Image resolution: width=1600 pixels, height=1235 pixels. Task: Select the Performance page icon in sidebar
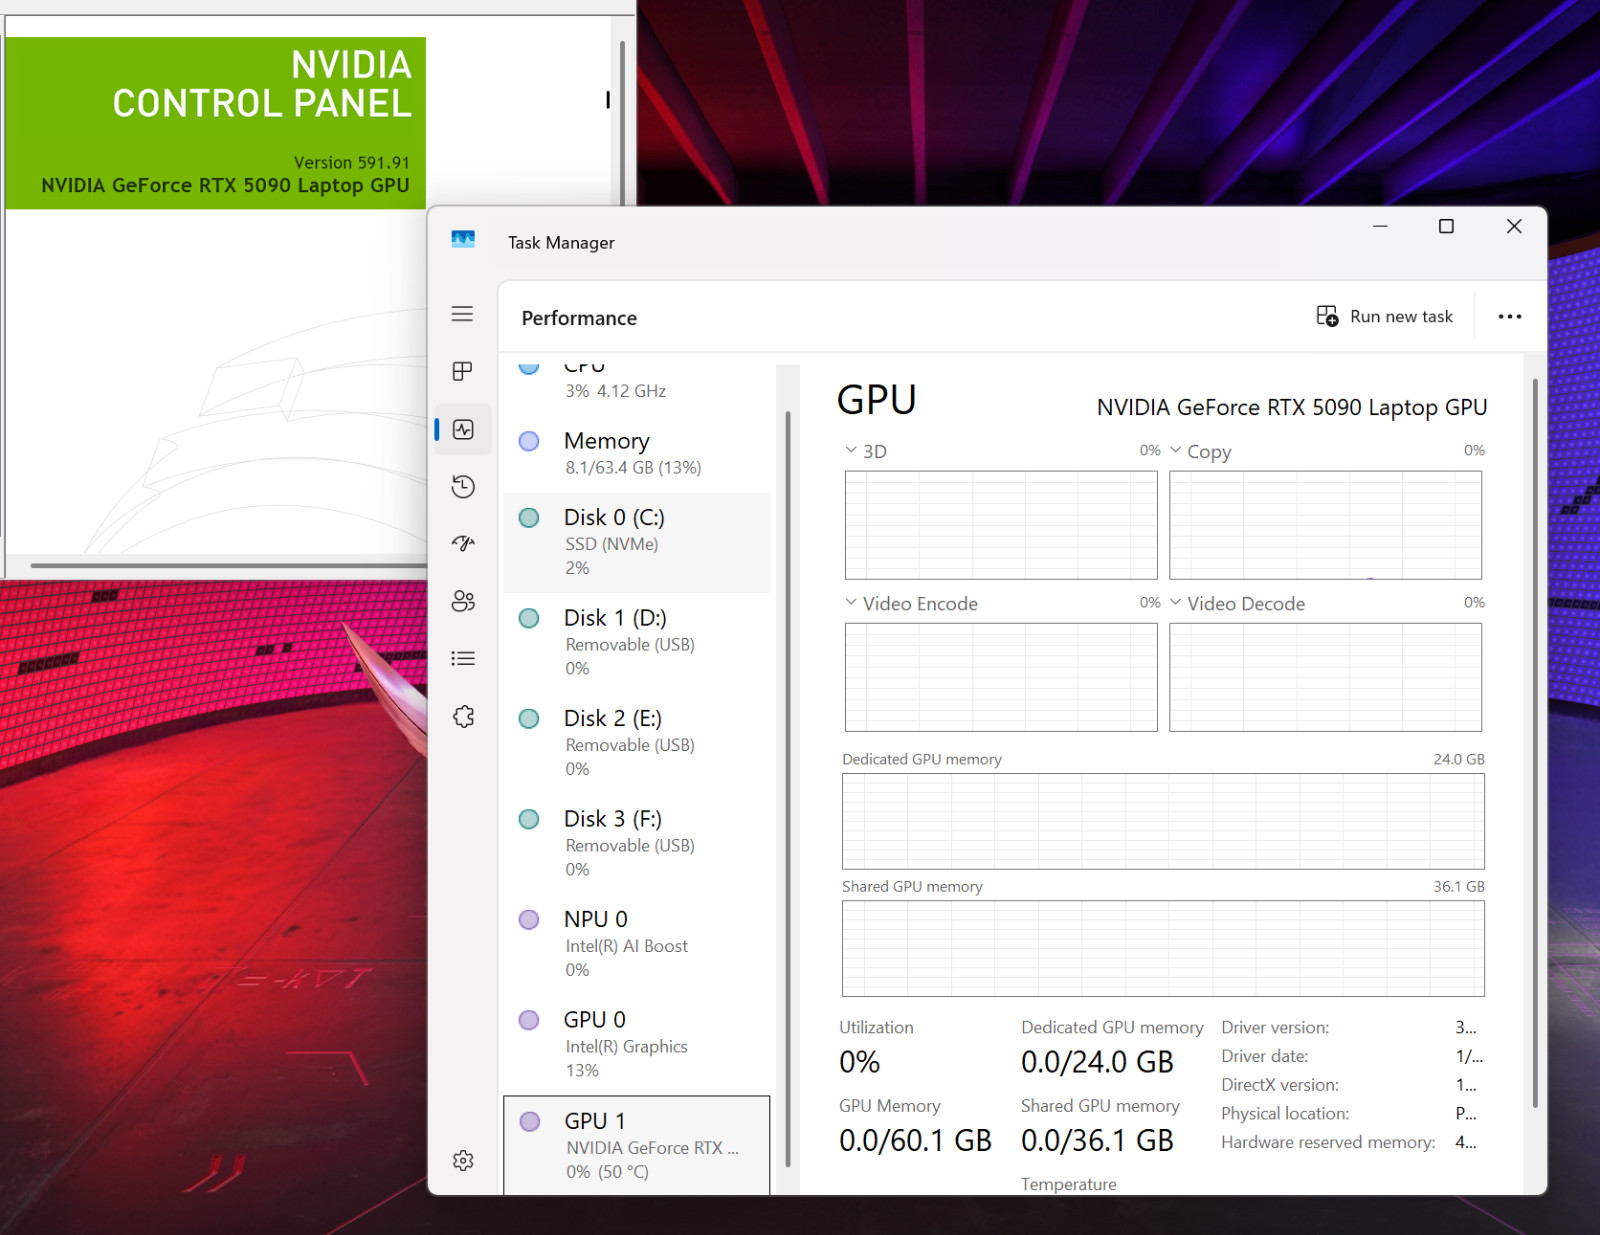click(463, 430)
